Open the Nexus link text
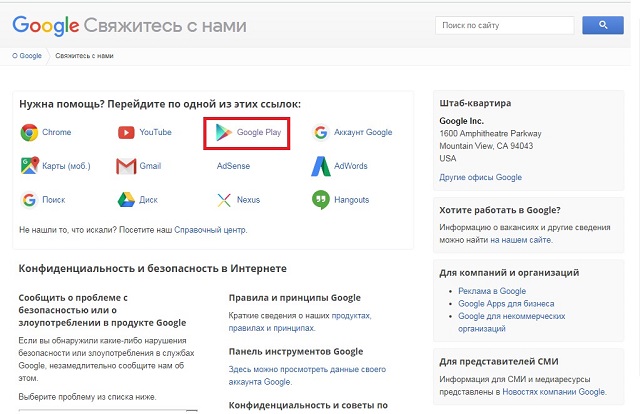 [249, 200]
